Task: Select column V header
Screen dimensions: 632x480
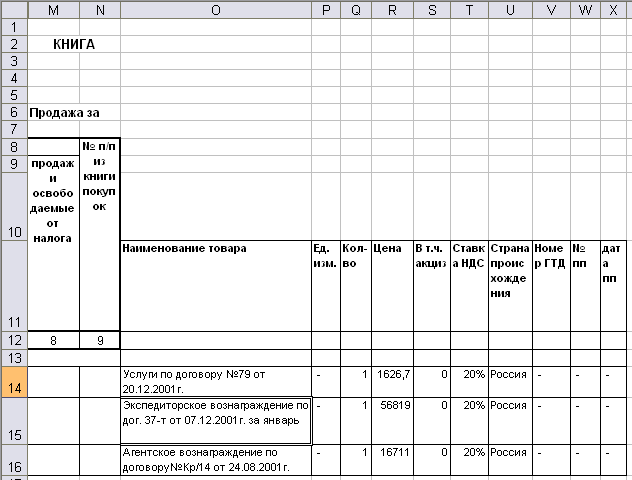Action: pyautogui.click(x=551, y=10)
